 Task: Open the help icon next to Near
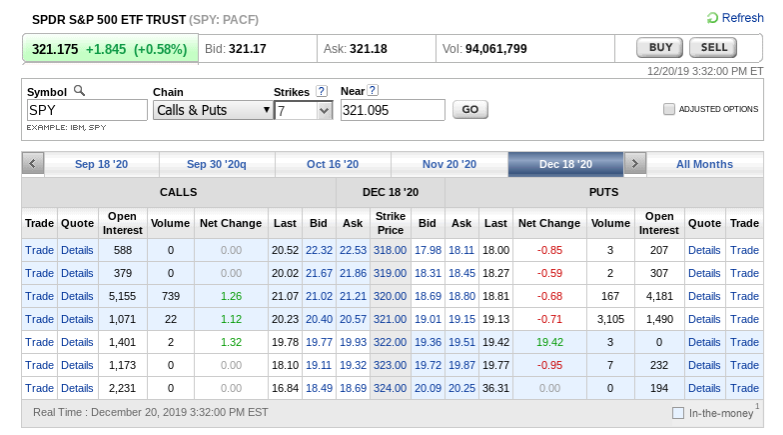pos(373,91)
